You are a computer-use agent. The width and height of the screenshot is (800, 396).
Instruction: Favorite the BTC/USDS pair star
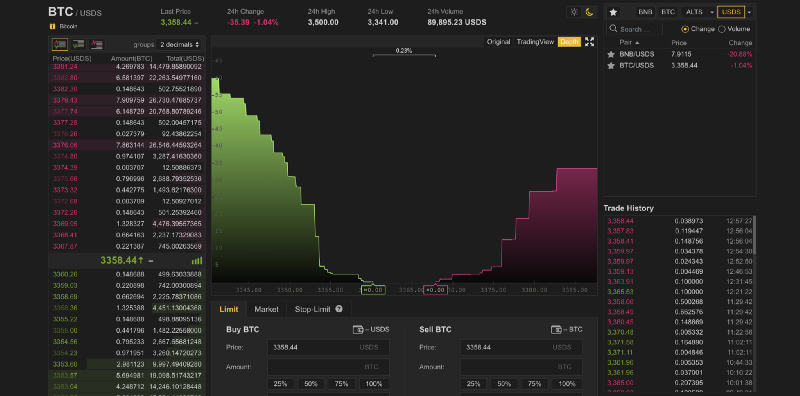coord(611,65)
